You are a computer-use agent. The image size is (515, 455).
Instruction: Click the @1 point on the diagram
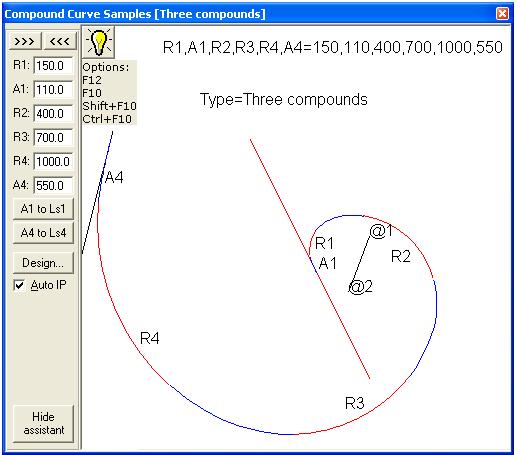(x=381, y=231)
